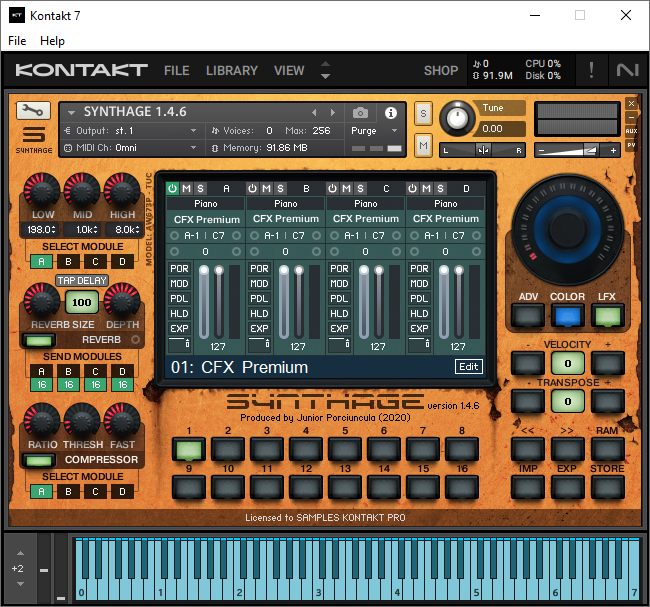The height and width of the screenshot is (607, 650).
Task: Adjust LOW frequency 198.0 stepper
Action: point(41,229)
